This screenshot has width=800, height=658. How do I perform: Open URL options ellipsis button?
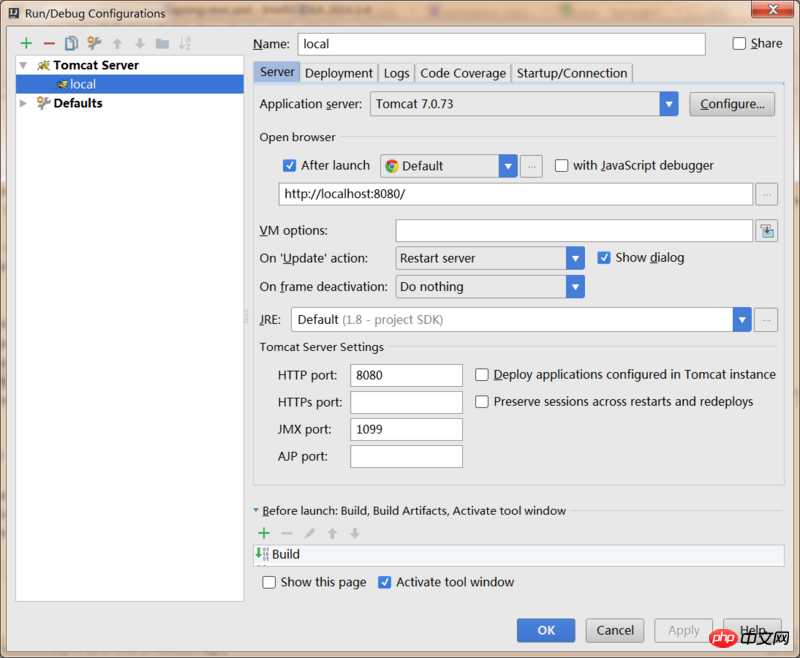[766, 194]
